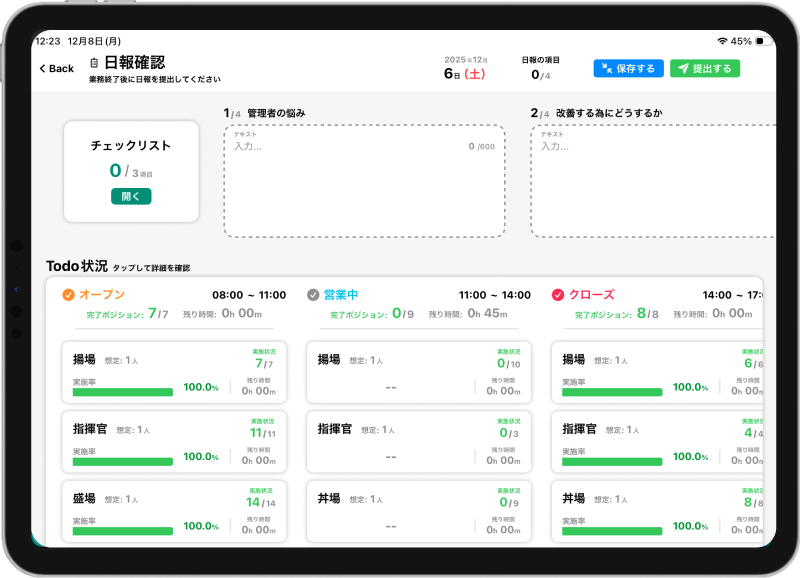800x578 pixels.
Task: Click the checkmark icon next to 保存する
Action: pyautogui.click(x=607, y=67)
